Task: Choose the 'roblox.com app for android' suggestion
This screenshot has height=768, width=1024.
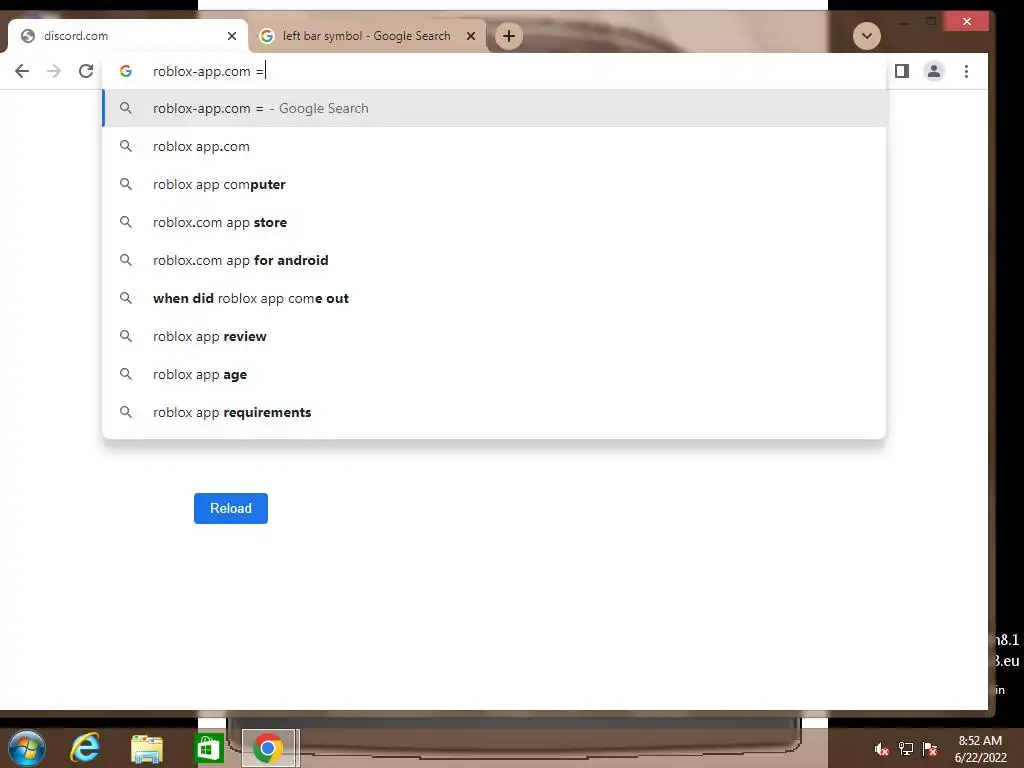Action: [494, 260]
